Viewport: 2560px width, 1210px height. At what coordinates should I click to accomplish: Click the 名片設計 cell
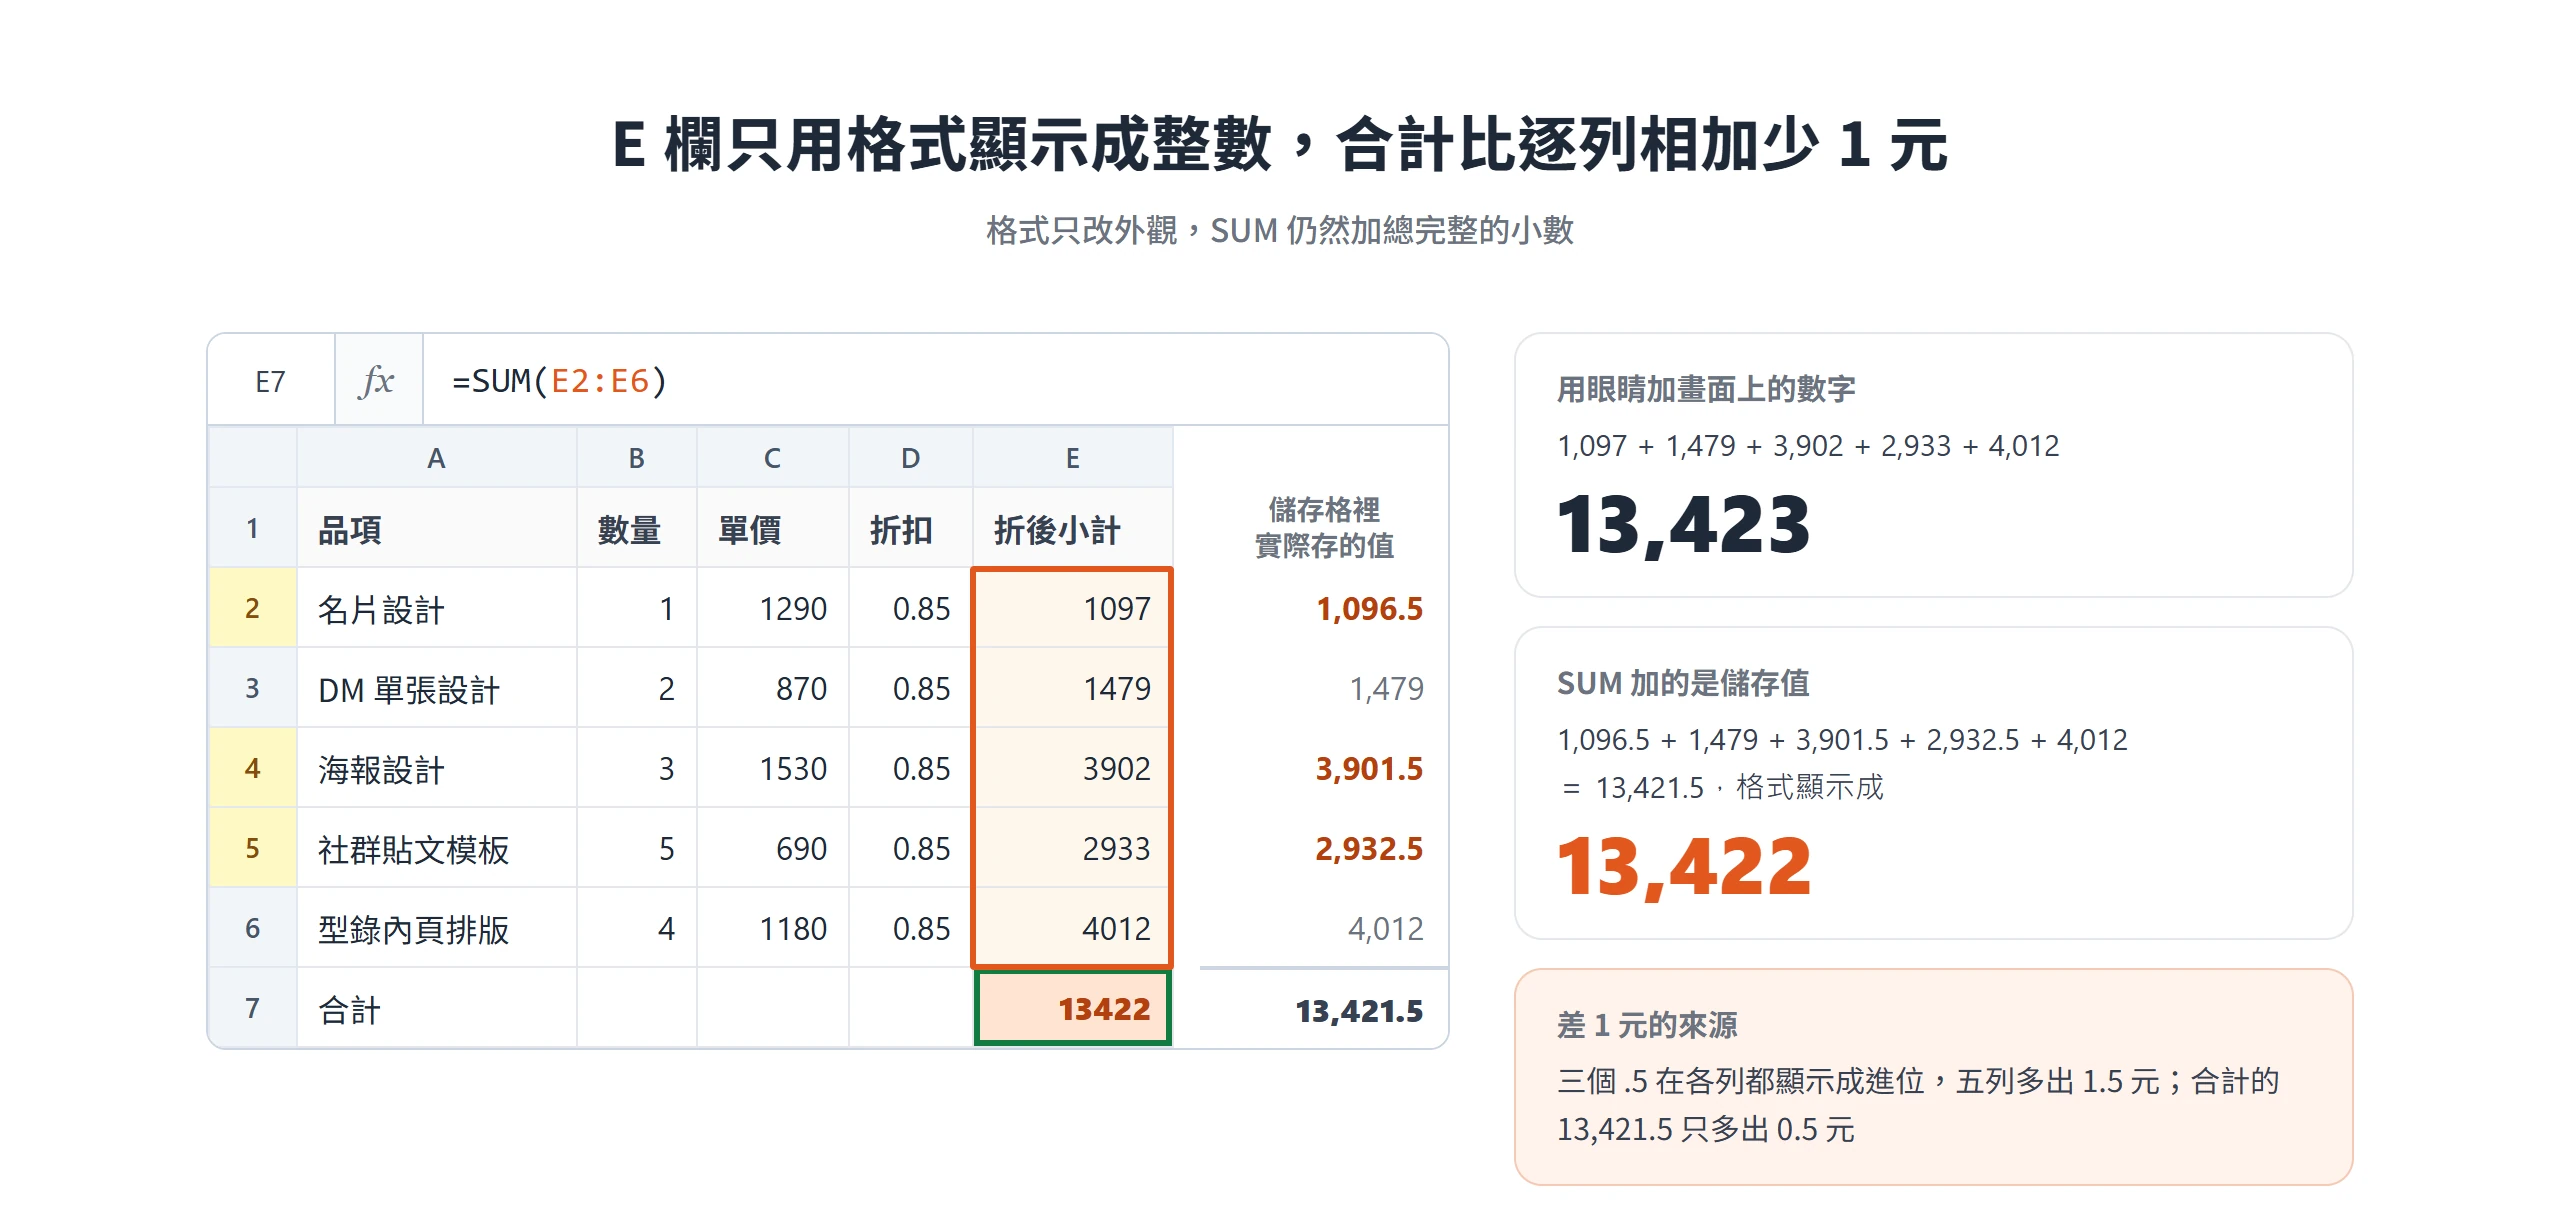[436, 608]
